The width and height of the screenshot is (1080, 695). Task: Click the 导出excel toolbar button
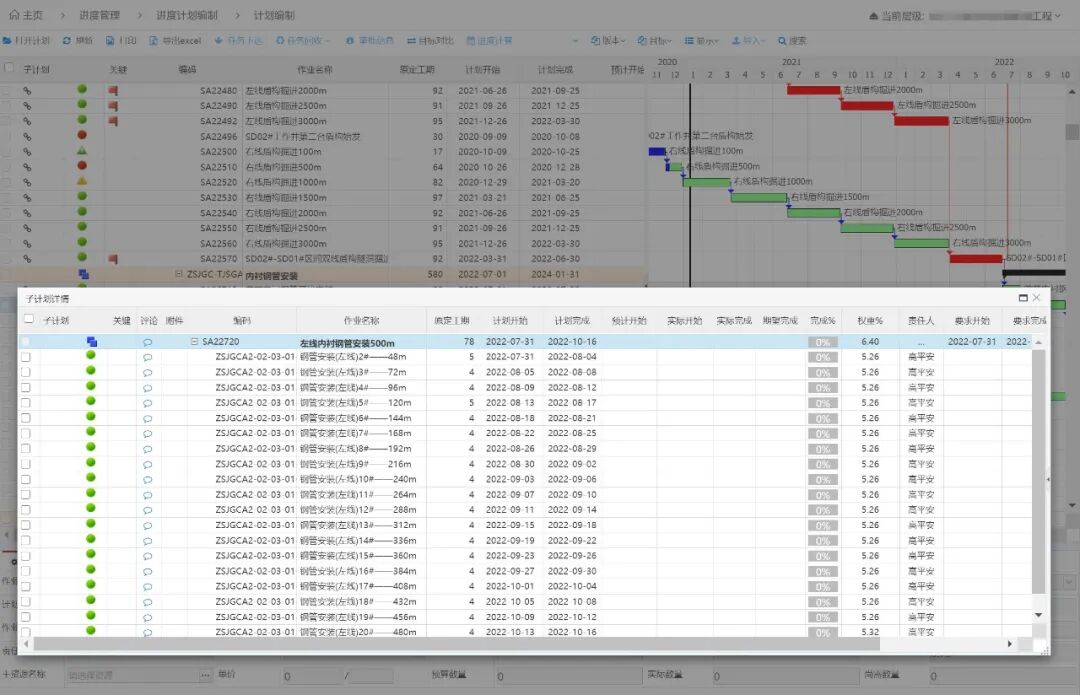(175, 41)
